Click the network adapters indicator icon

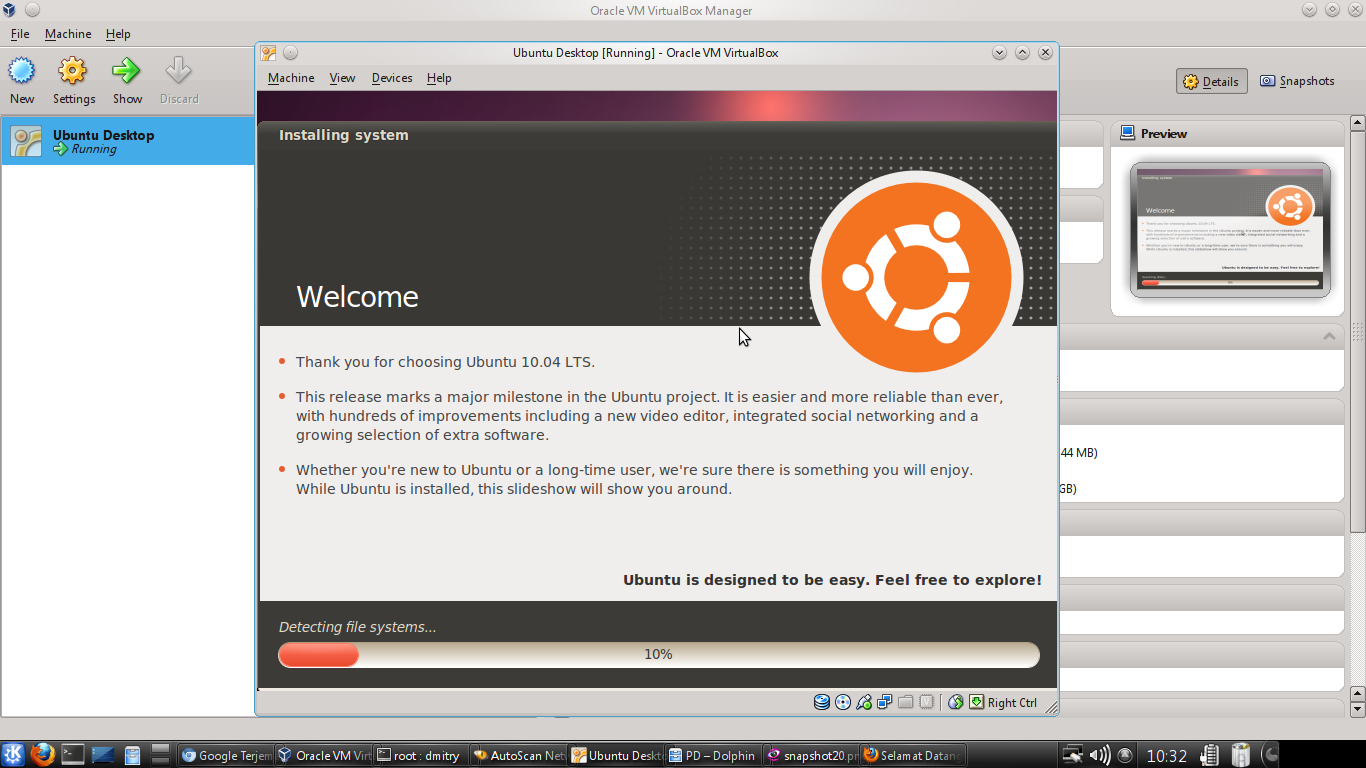885,702
